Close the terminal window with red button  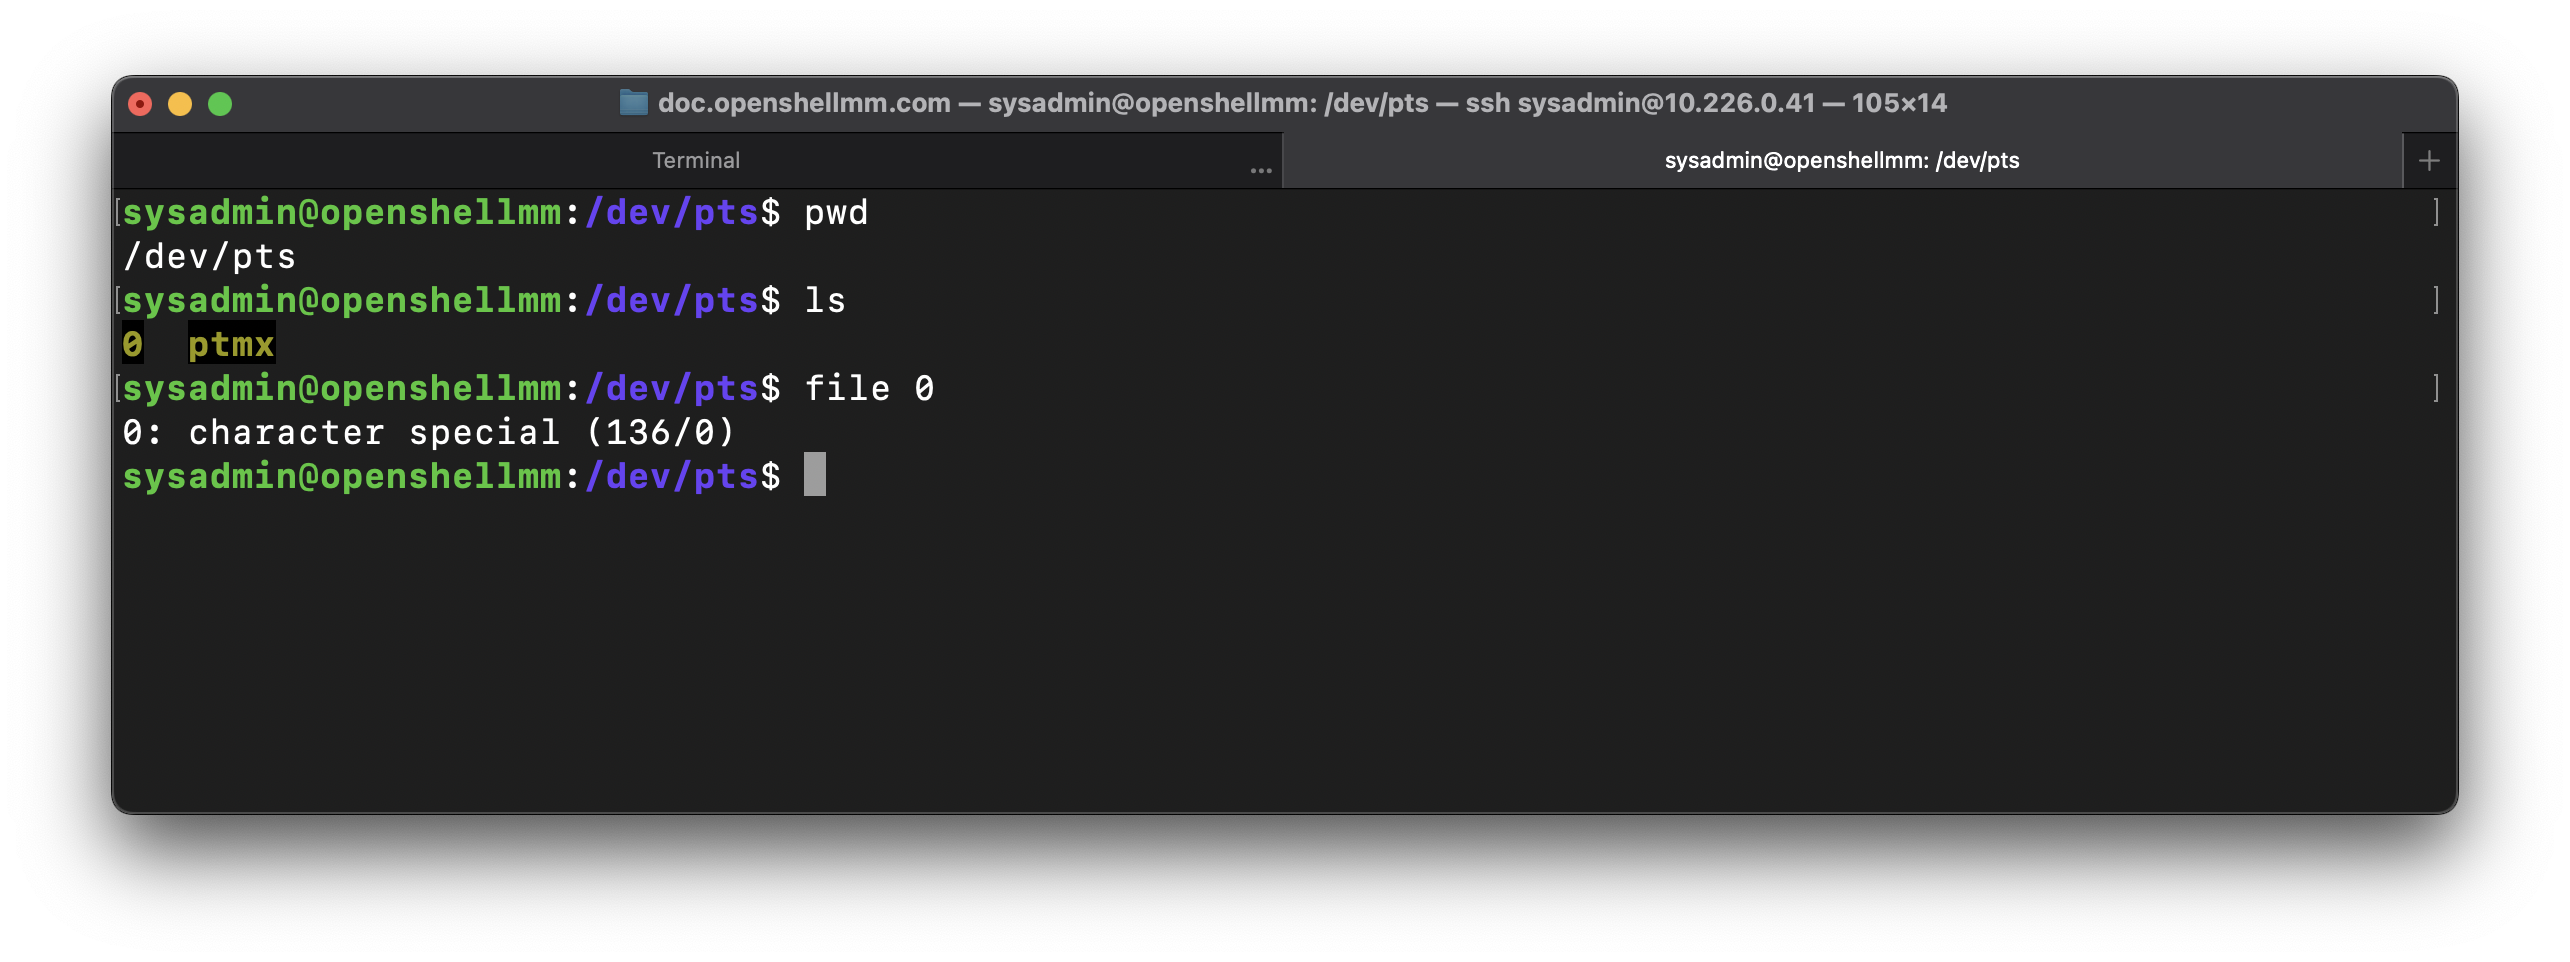point(140,104)
